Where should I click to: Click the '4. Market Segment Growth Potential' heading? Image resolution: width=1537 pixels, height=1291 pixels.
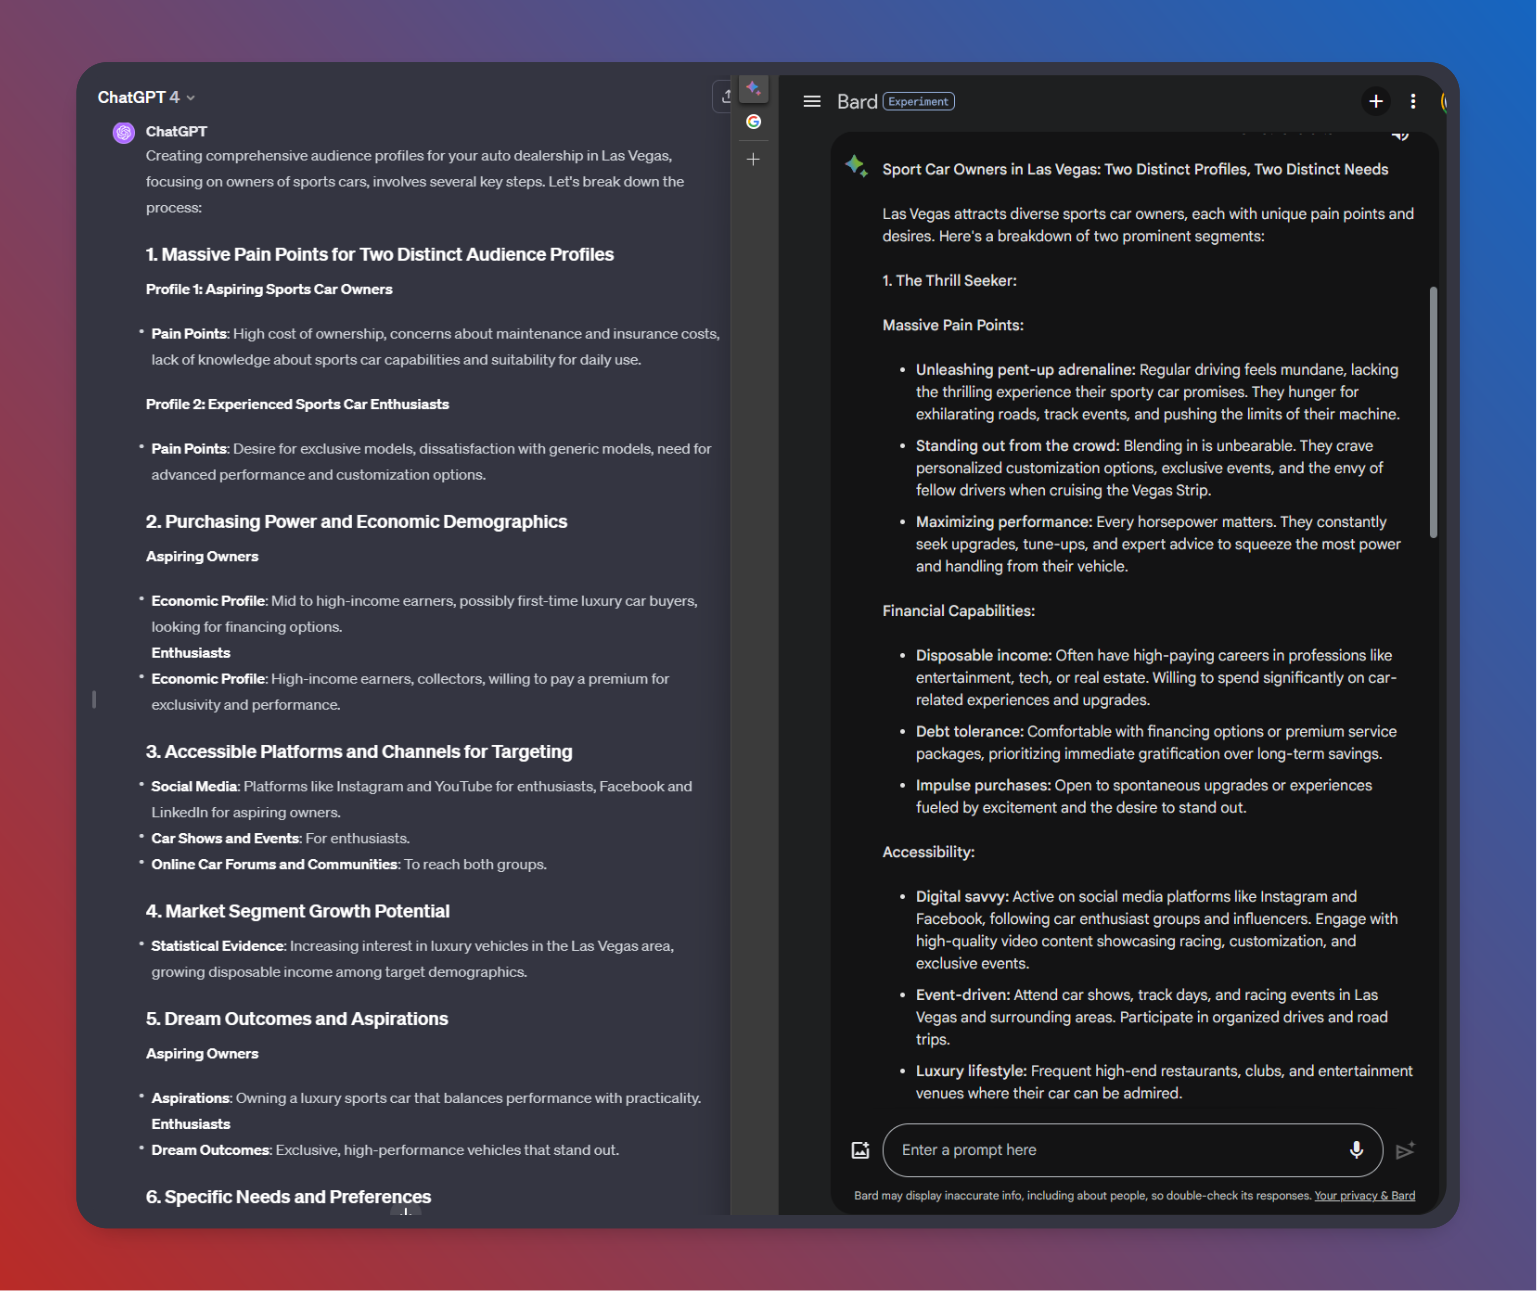pos(298,912)
